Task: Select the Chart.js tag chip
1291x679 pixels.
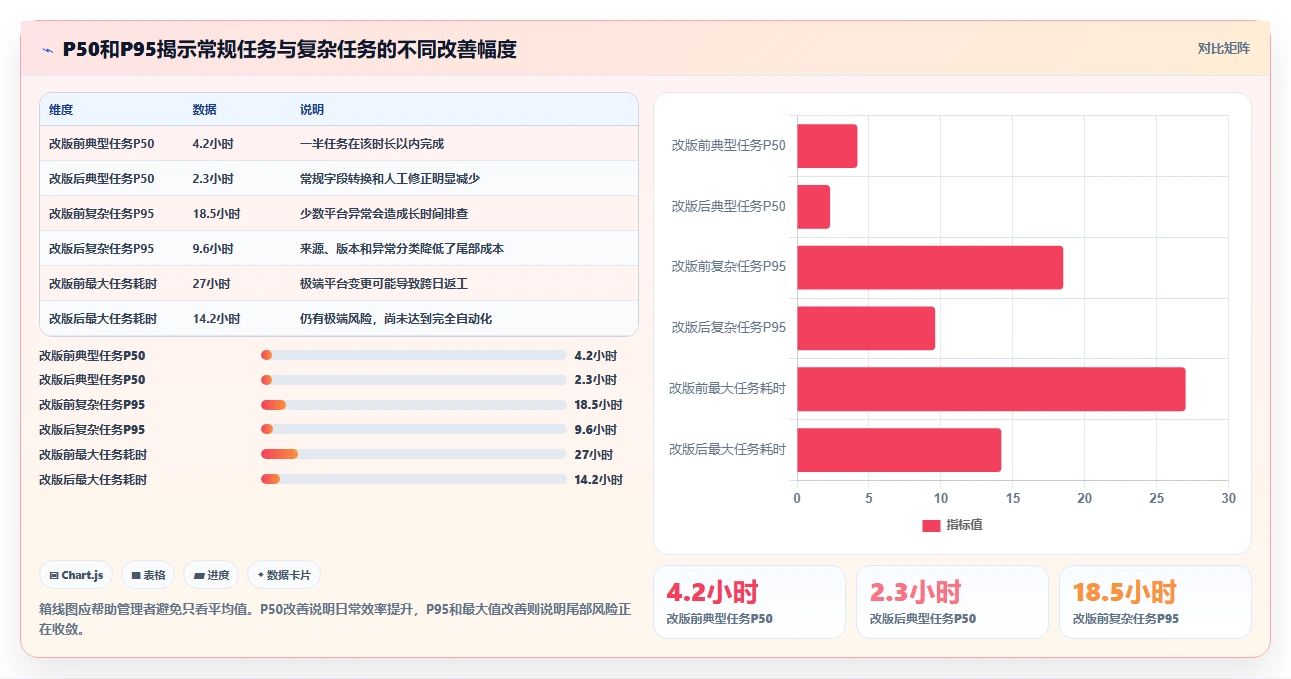Action: pos(77,575)
